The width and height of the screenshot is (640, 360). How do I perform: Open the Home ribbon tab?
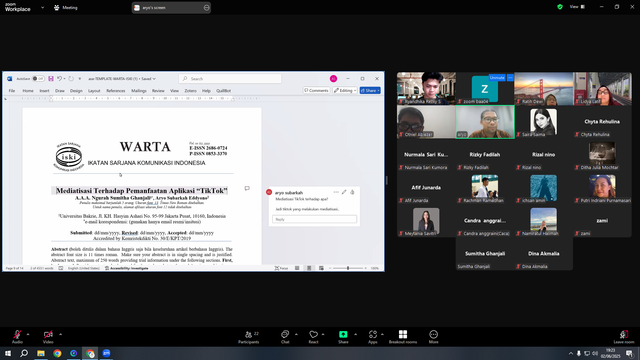tap(28, 91)
